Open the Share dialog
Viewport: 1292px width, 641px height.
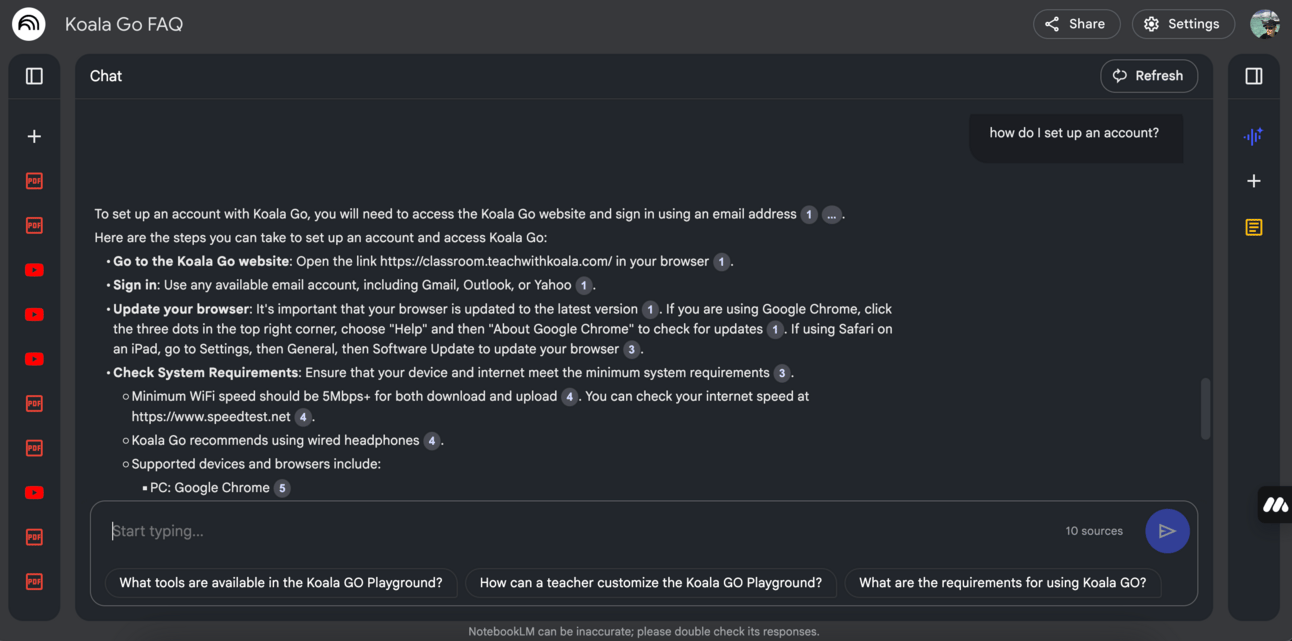click(x=1076, y=24)
